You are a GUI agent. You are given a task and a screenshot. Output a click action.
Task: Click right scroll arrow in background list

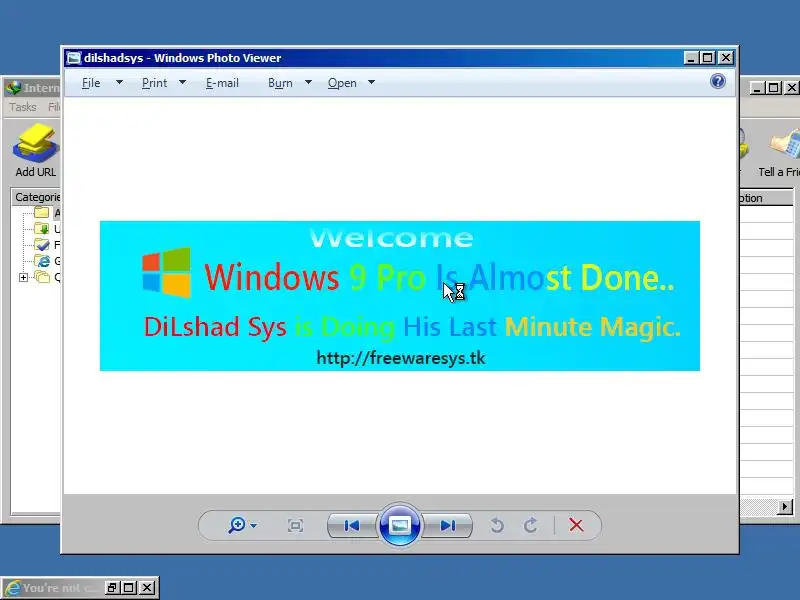(785, 507)
